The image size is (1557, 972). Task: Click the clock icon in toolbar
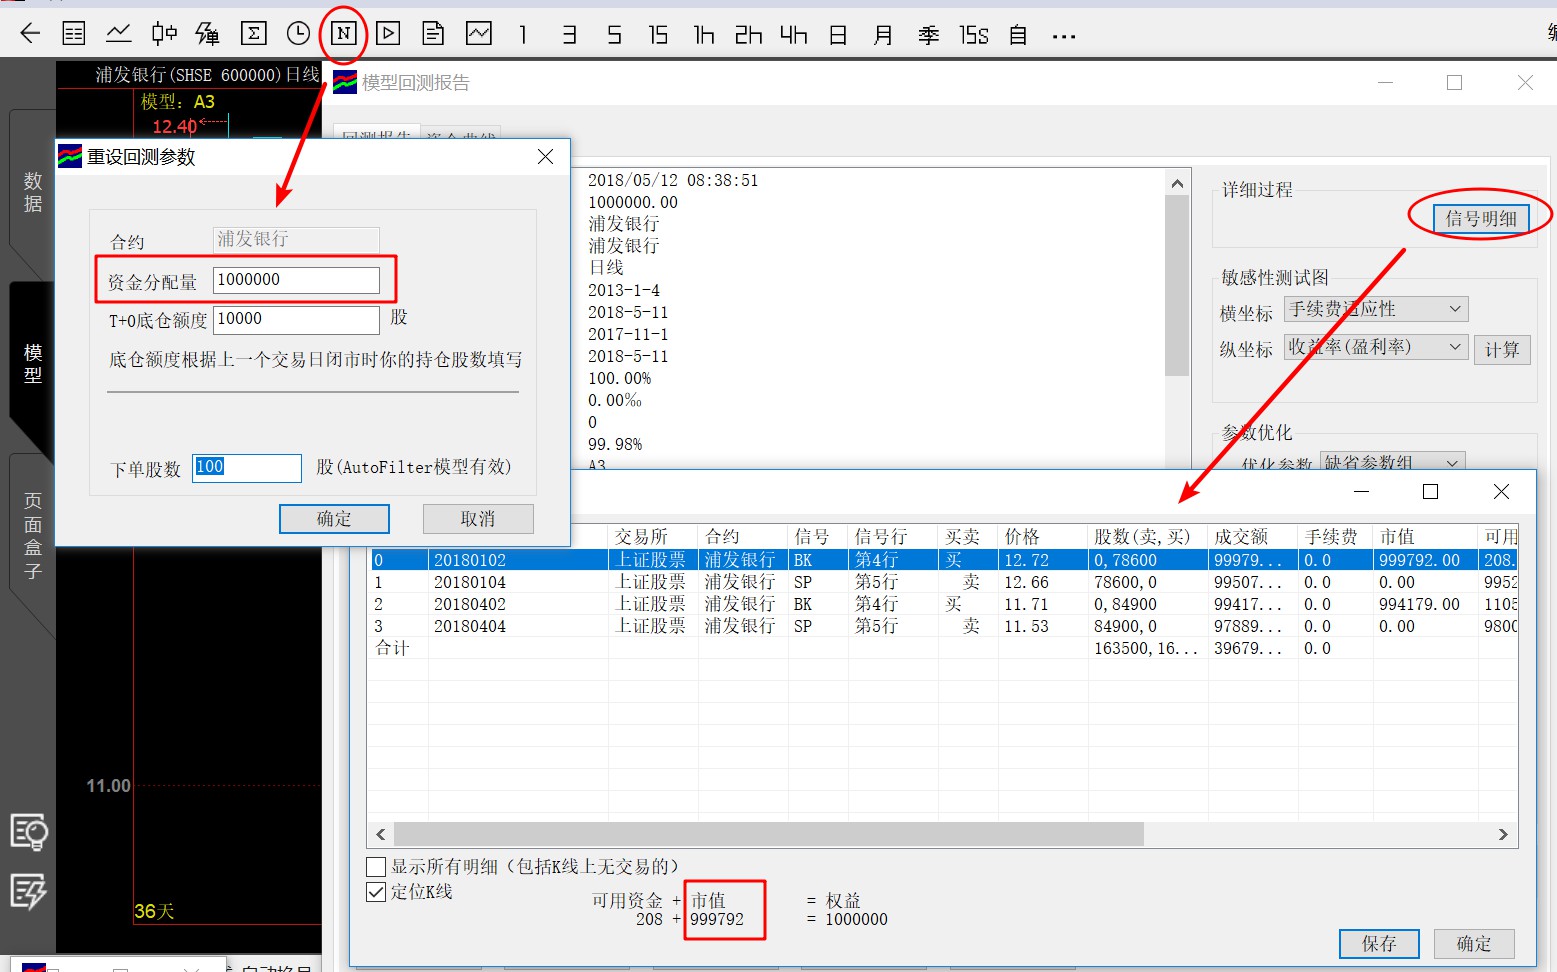pos(298,34)
